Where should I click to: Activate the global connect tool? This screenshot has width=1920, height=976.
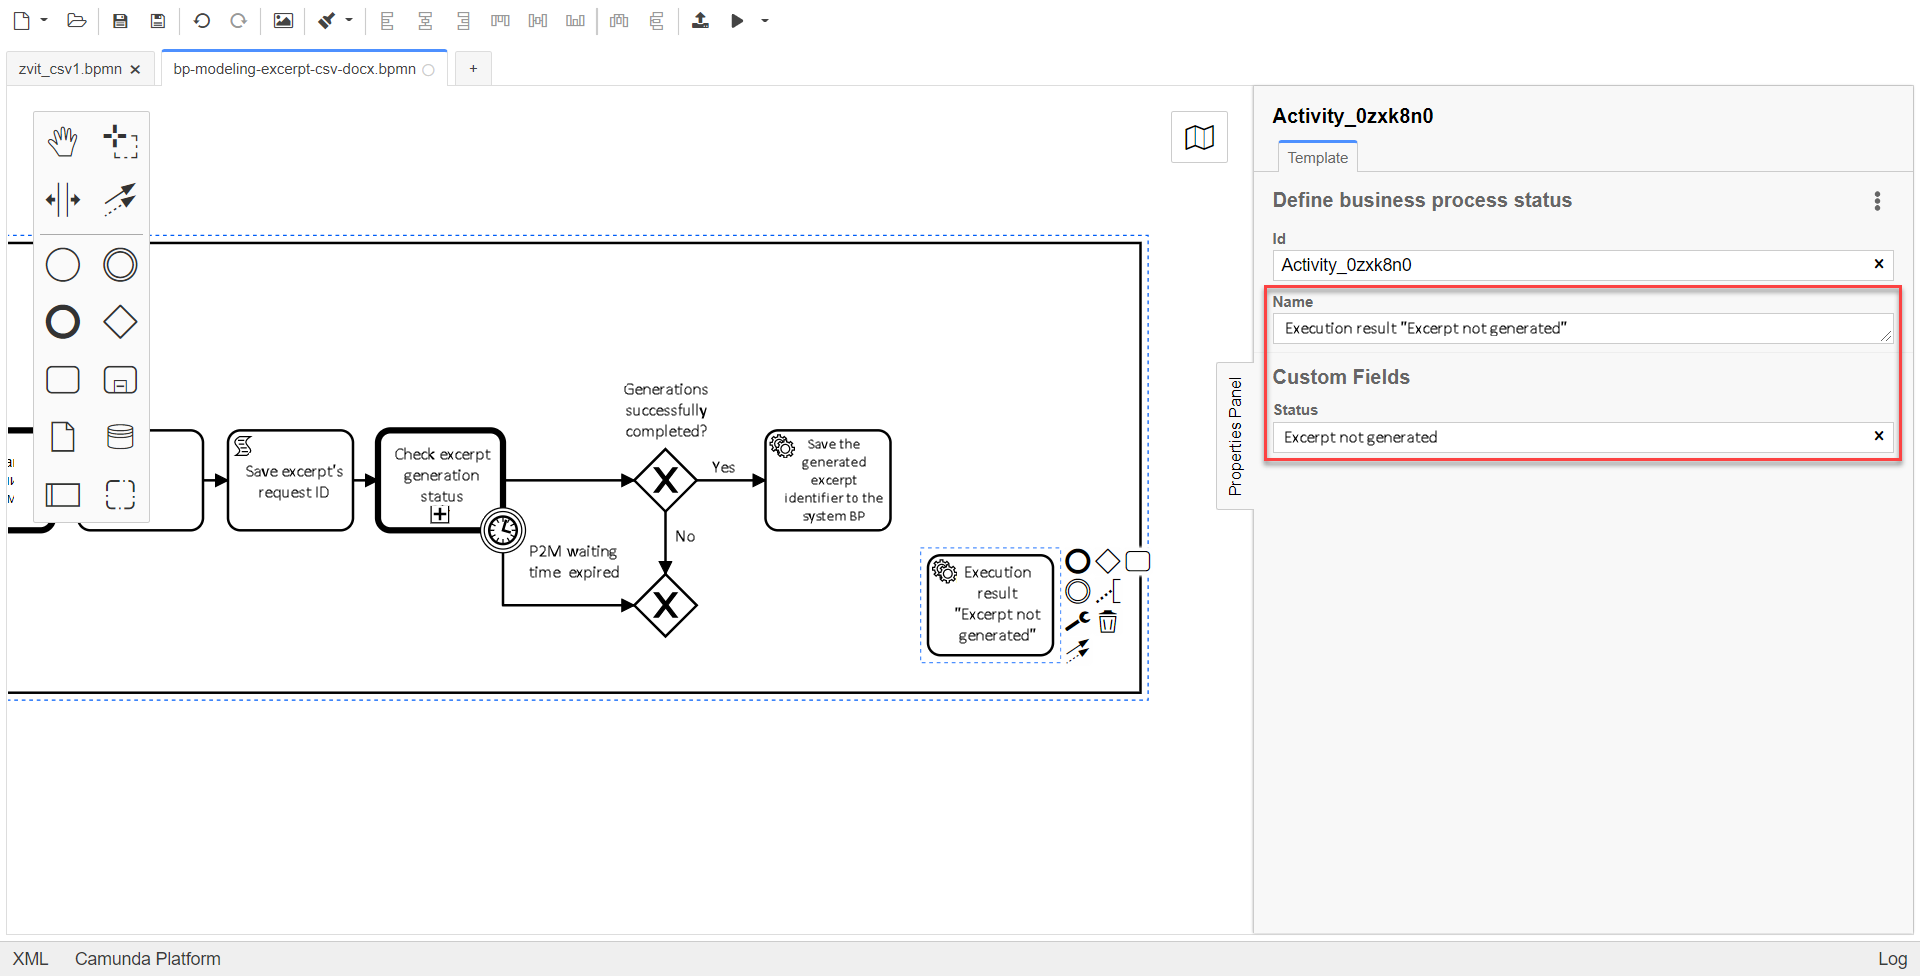click(x=120, y=199)
